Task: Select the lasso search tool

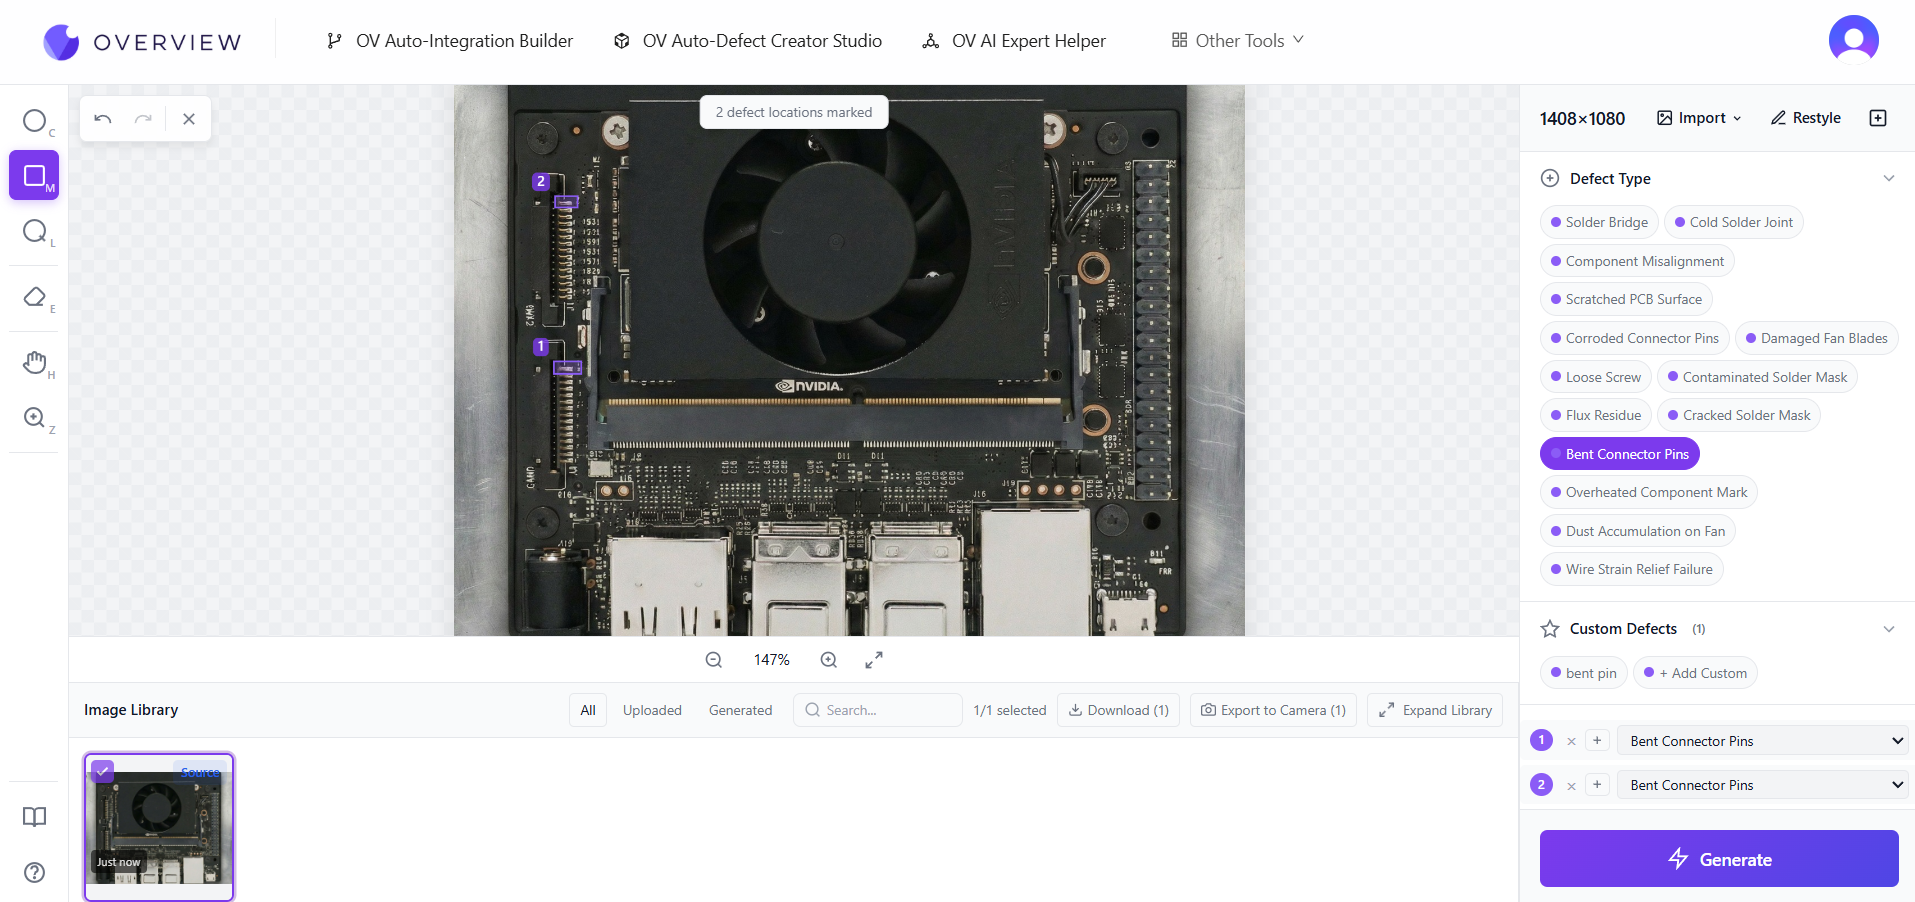Action: tap(34, 232)
